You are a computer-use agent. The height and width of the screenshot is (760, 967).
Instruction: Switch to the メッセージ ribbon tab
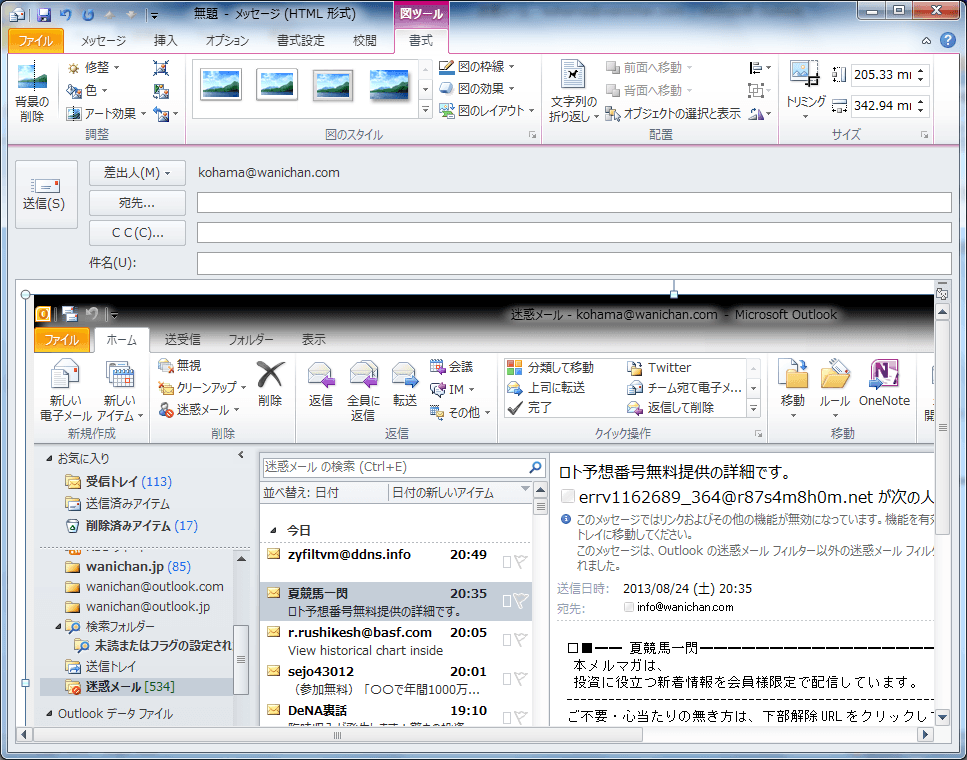click(x=103, y=41)
